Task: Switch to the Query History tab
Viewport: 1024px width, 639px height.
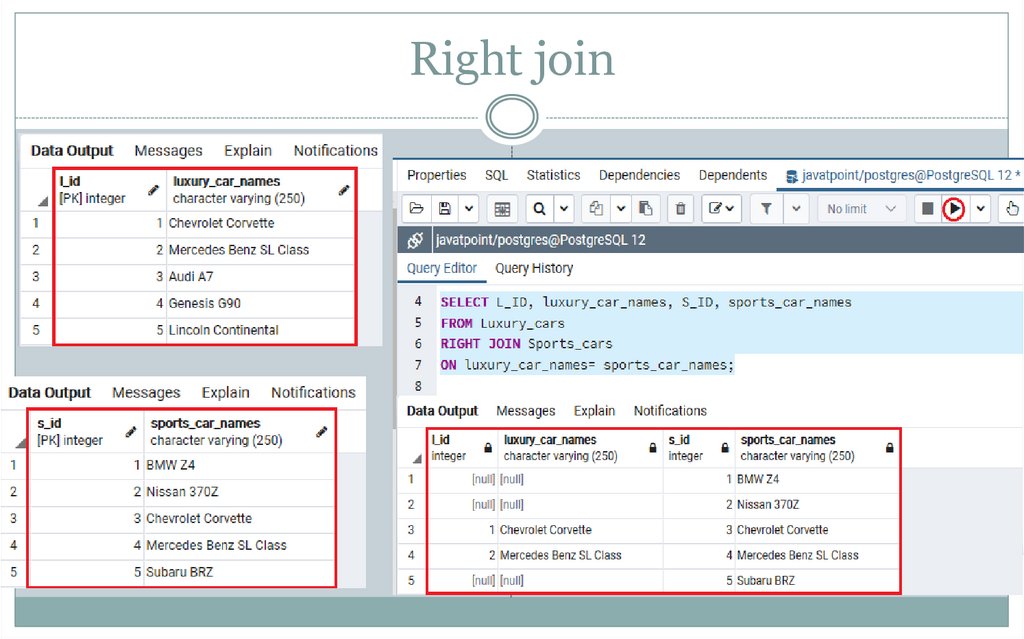Action: tap(534, 268)
